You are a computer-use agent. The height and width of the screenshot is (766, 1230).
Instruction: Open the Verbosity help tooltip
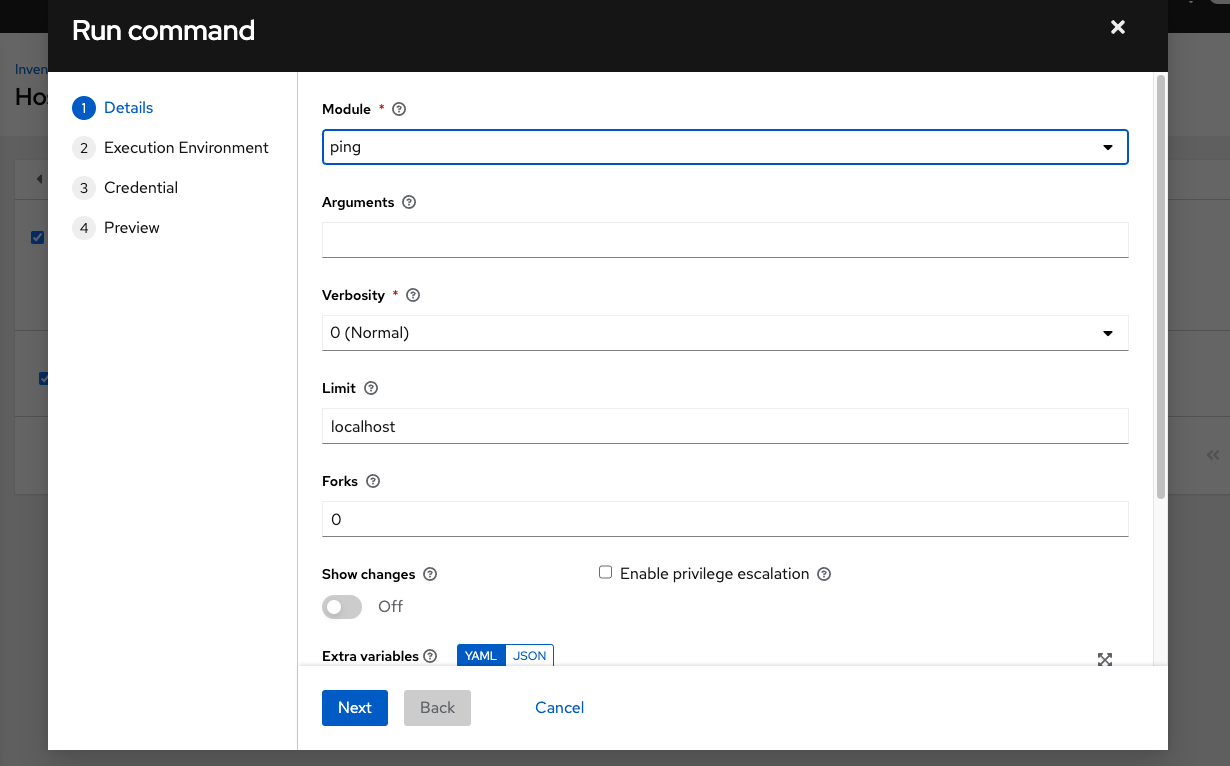point(413,294)
